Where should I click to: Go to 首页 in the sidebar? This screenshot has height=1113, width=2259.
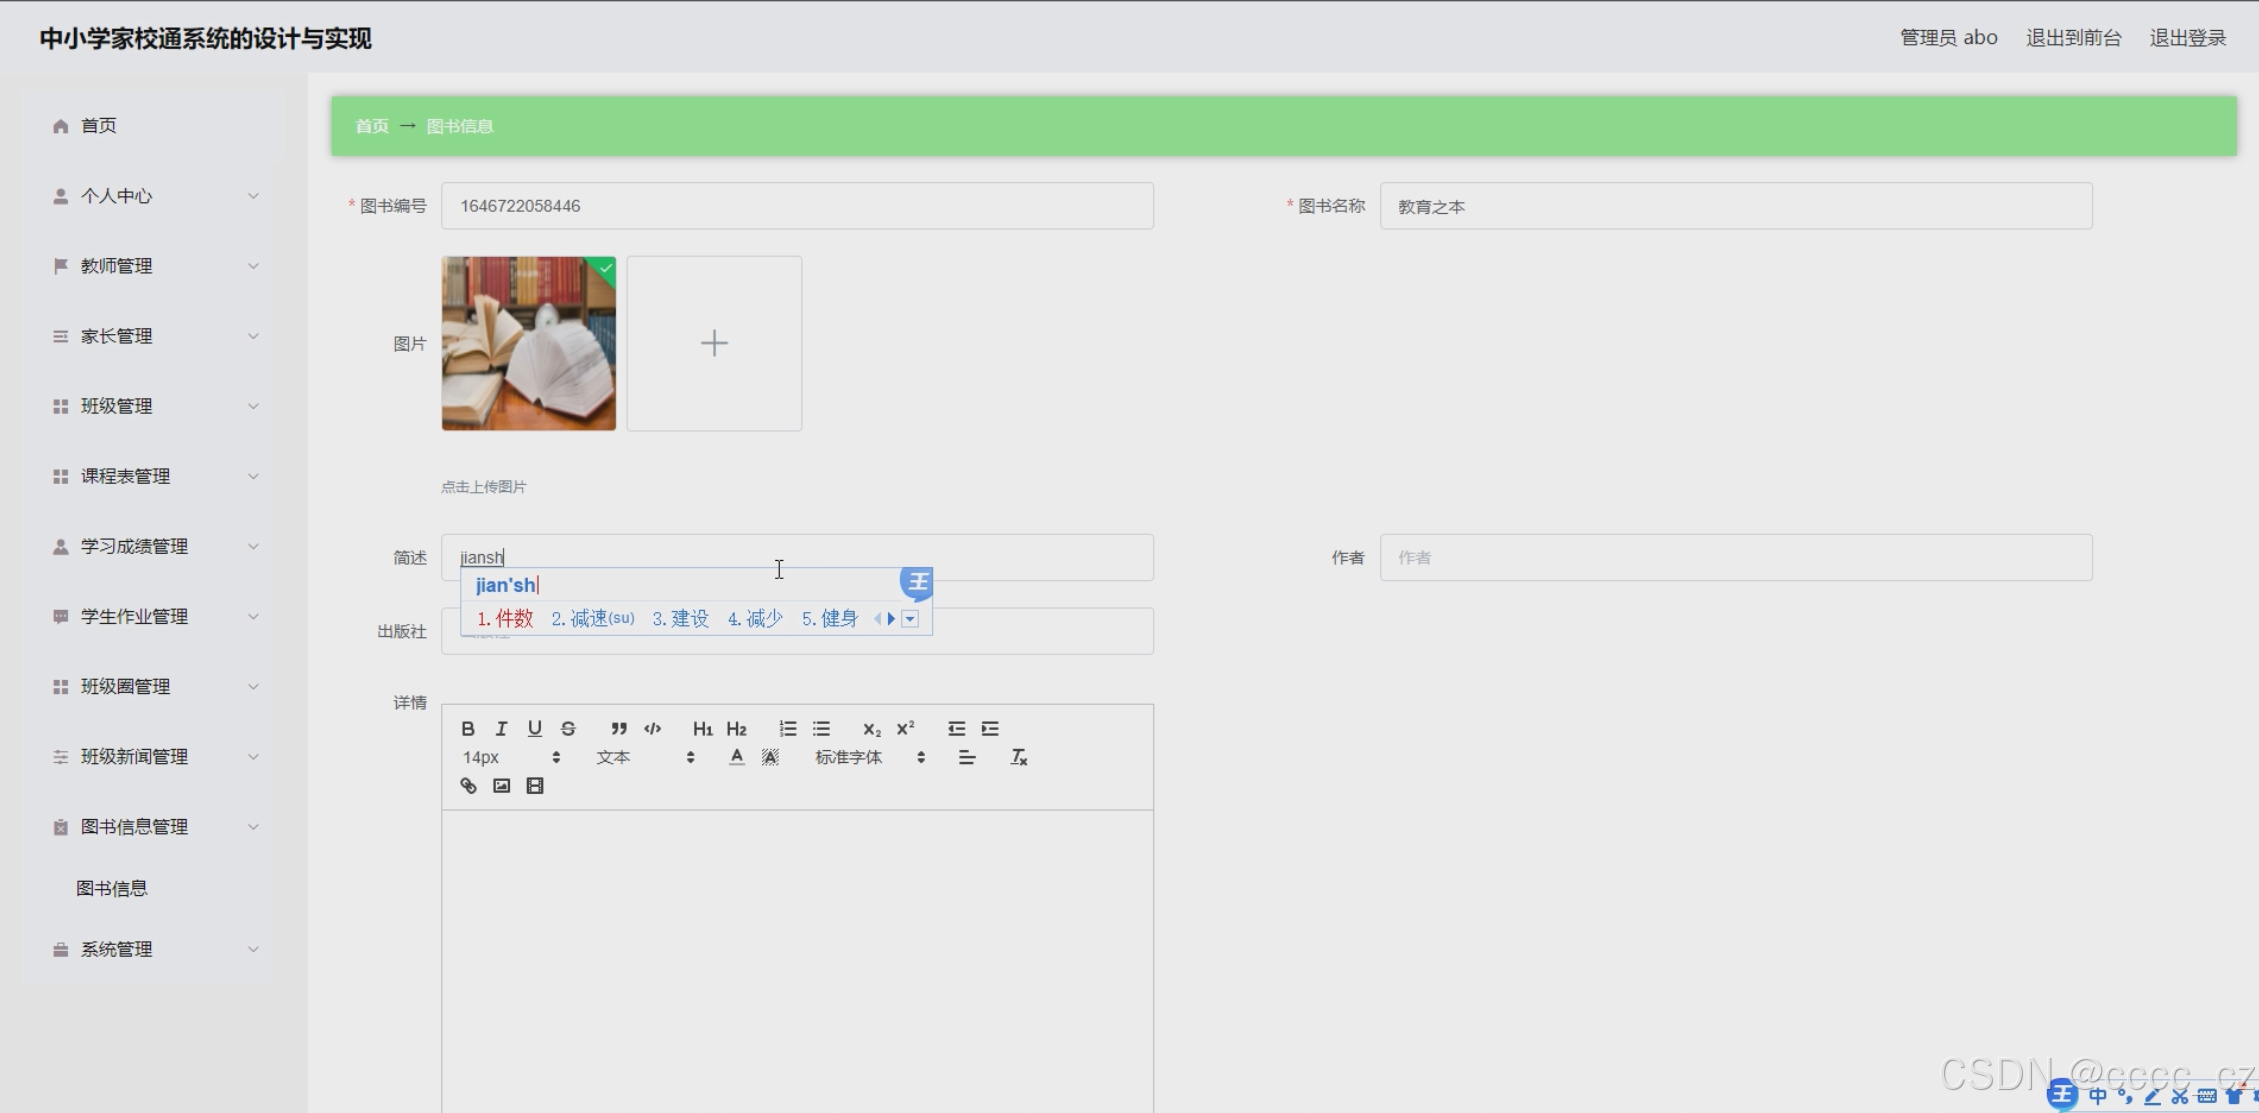[98, 126]
